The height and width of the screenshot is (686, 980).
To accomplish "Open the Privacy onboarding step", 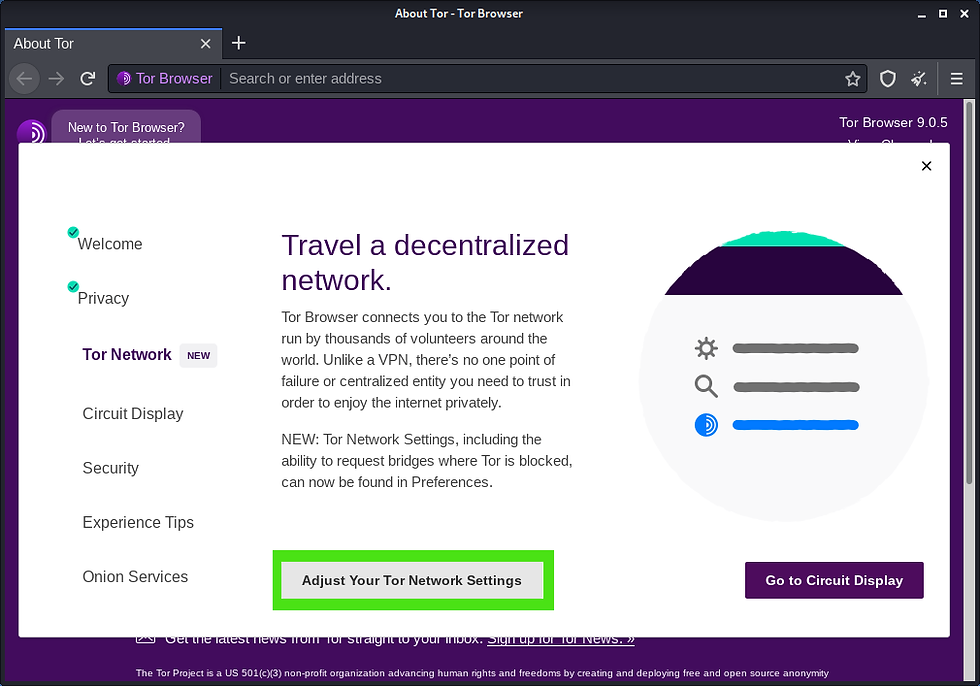I will 103,298.
